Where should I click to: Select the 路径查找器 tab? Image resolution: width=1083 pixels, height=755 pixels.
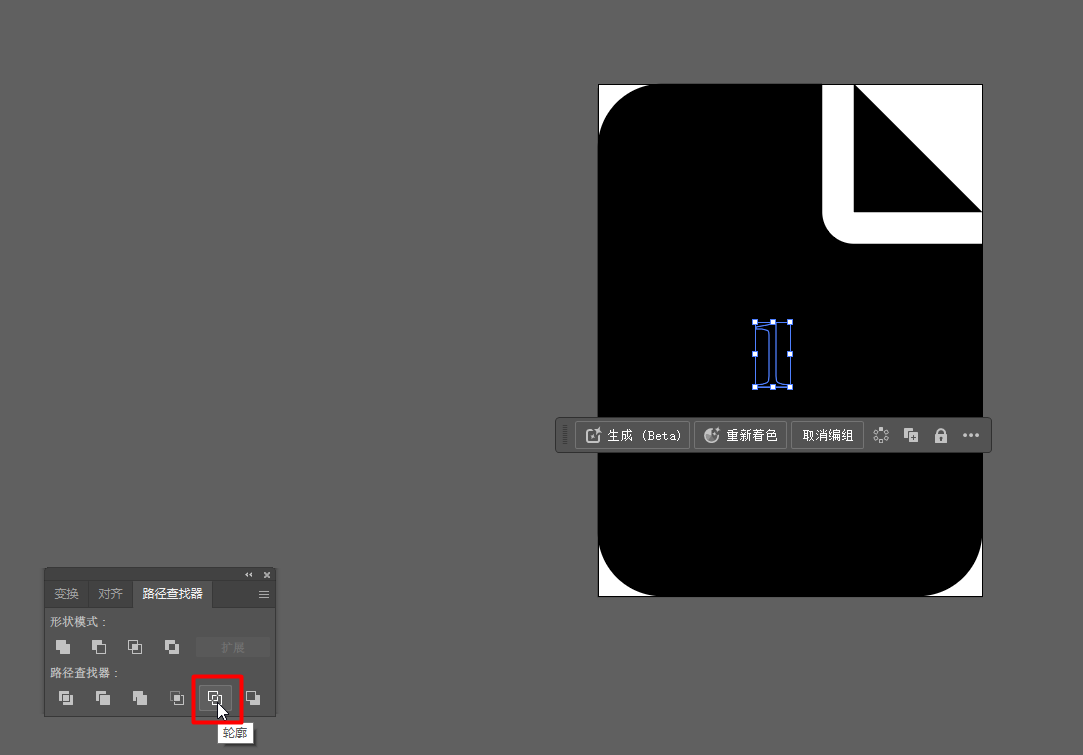coord(172,594)
